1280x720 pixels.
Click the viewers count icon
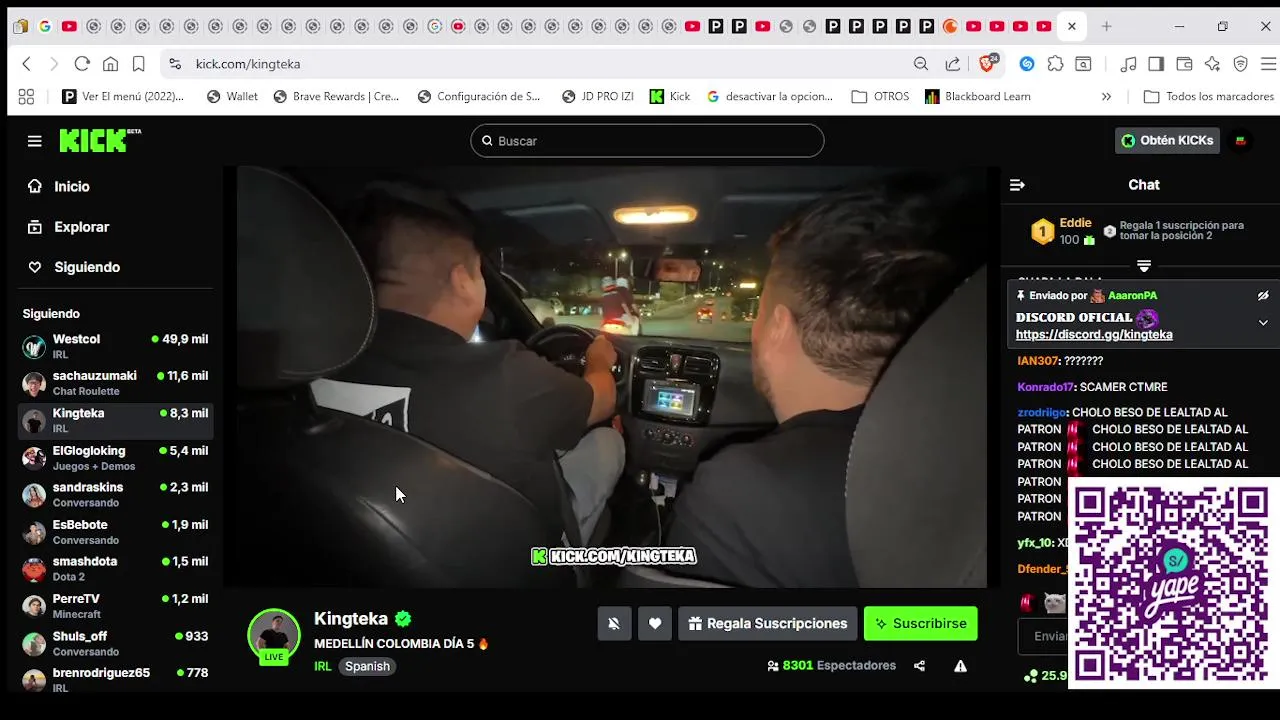(773, 666)
